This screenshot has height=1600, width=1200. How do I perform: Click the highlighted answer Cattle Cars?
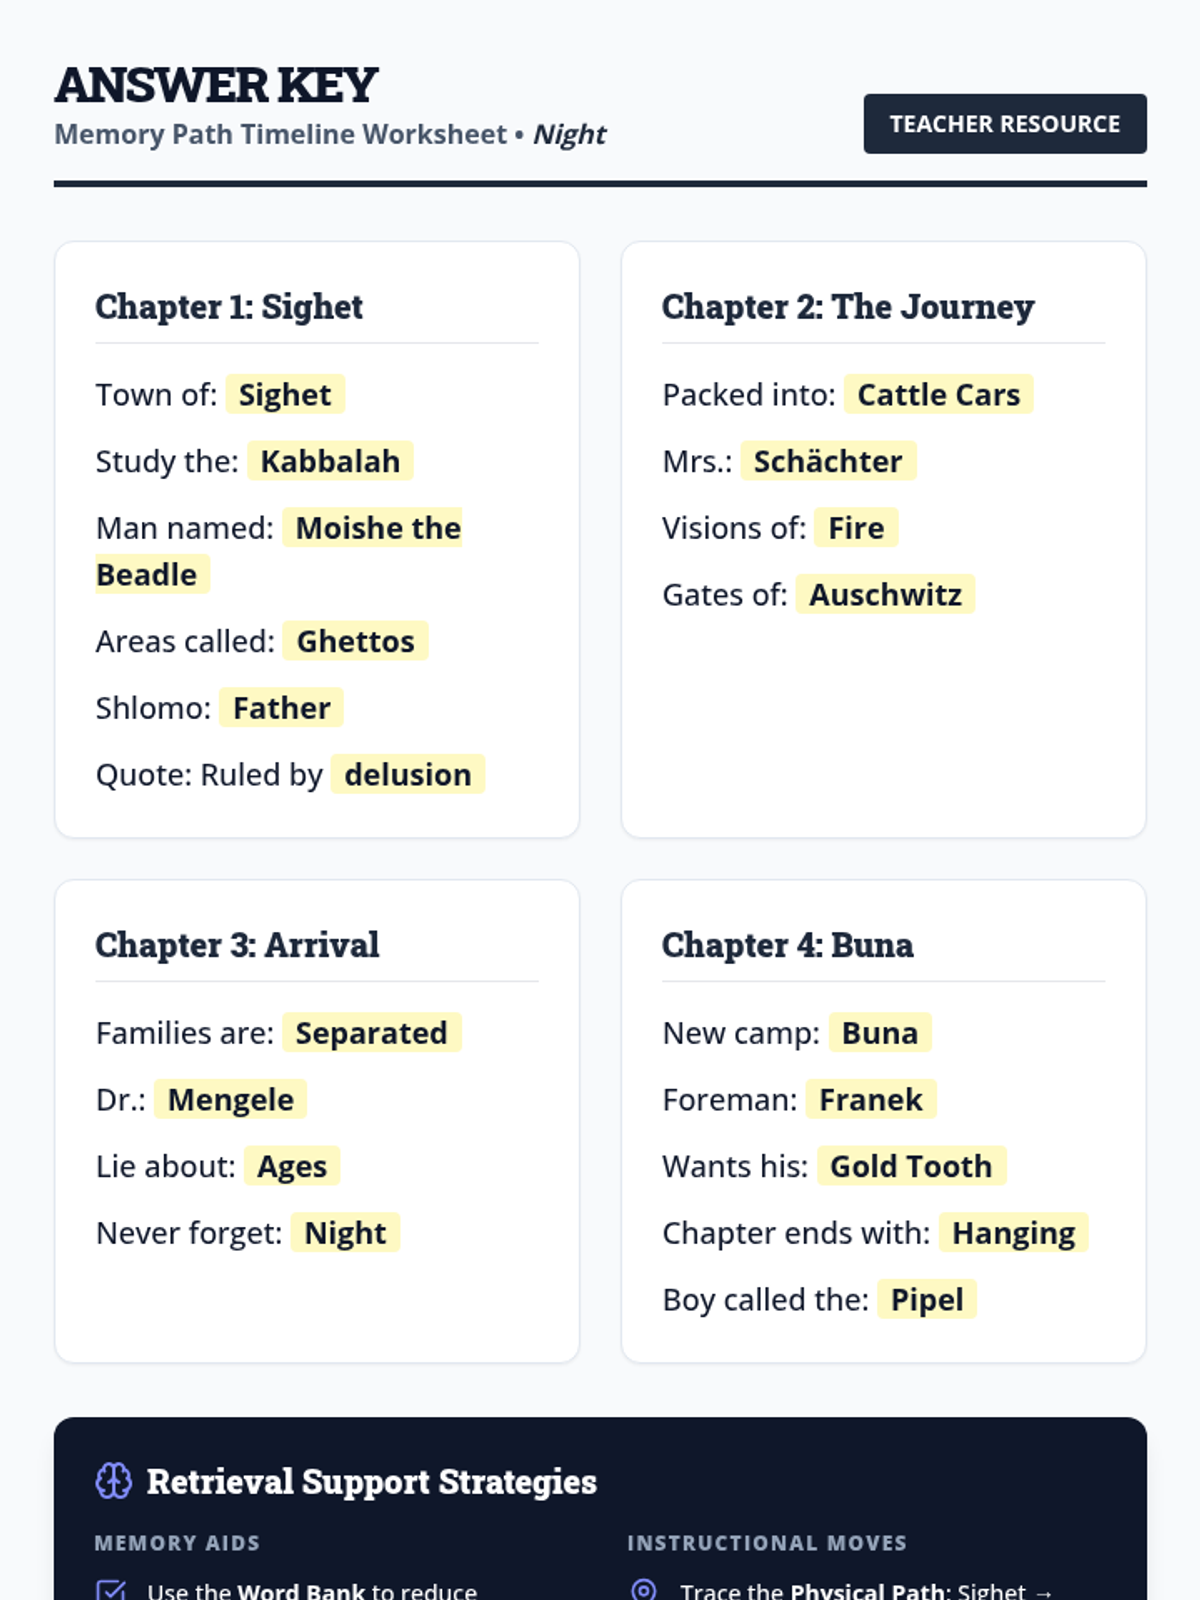click(939, 394)
